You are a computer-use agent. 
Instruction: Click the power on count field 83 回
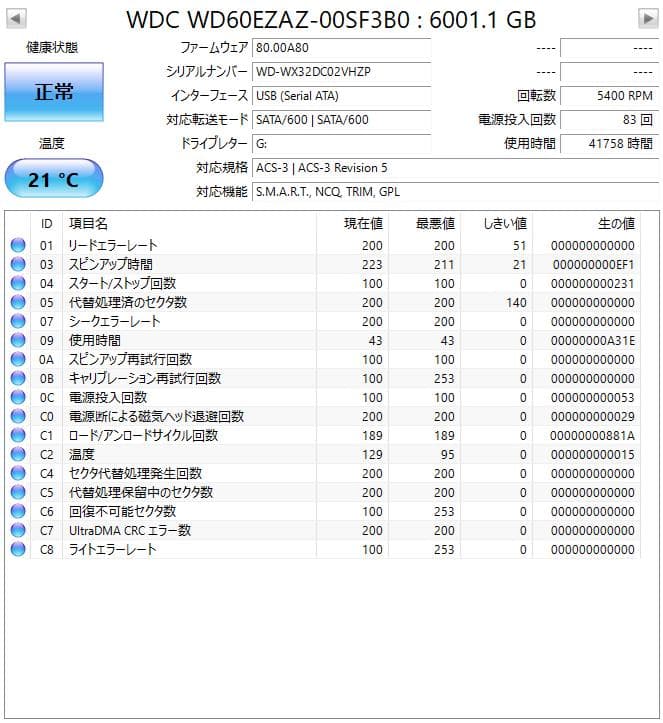pos(610,119)
